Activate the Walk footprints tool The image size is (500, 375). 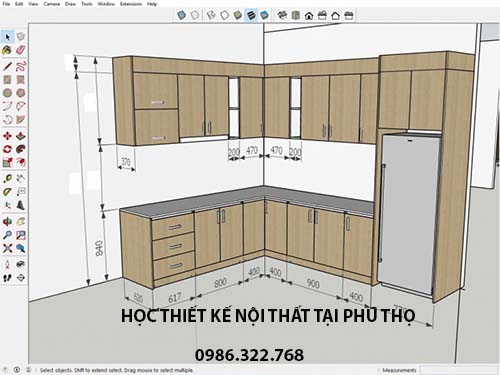[x=7, y=277]
